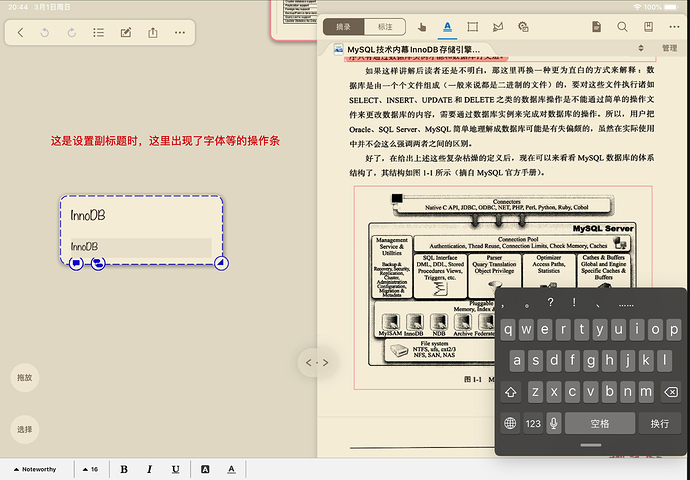The image size is (690, 480).
Task: Toggle underline formatting
Action: 176,469
